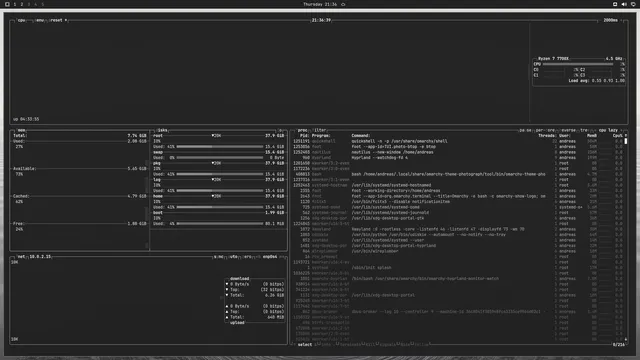The height and width of the screenshot is (360, 640).
Task: Select the systemd-hostnamed process row
Action: point(458,185)
